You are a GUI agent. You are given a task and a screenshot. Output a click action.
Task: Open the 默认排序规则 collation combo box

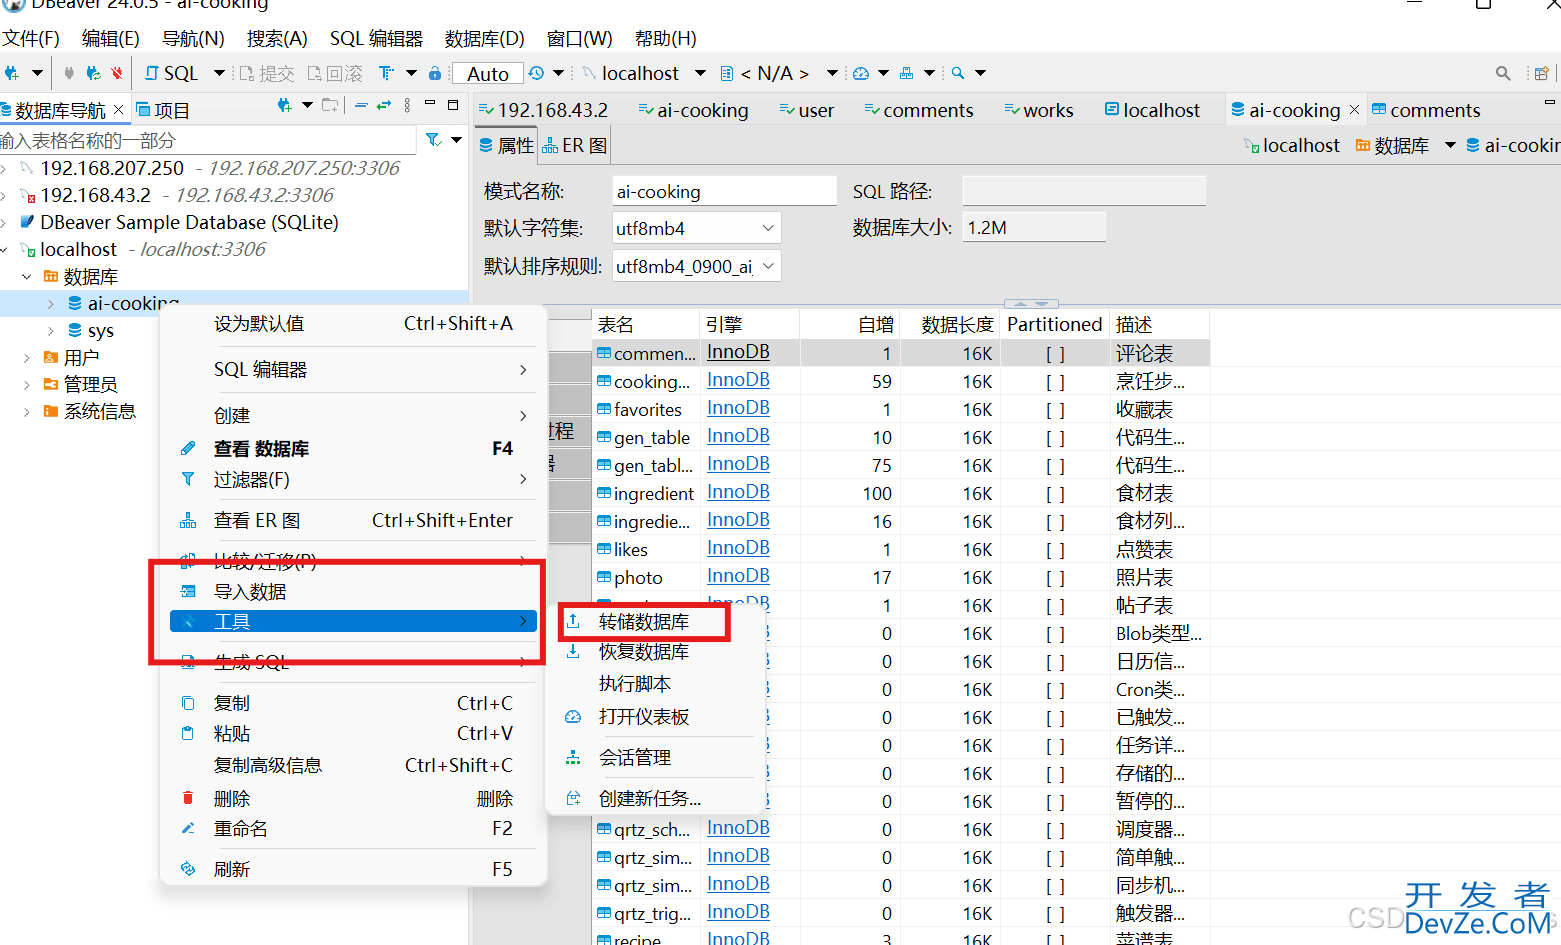(x=696, y=266)
